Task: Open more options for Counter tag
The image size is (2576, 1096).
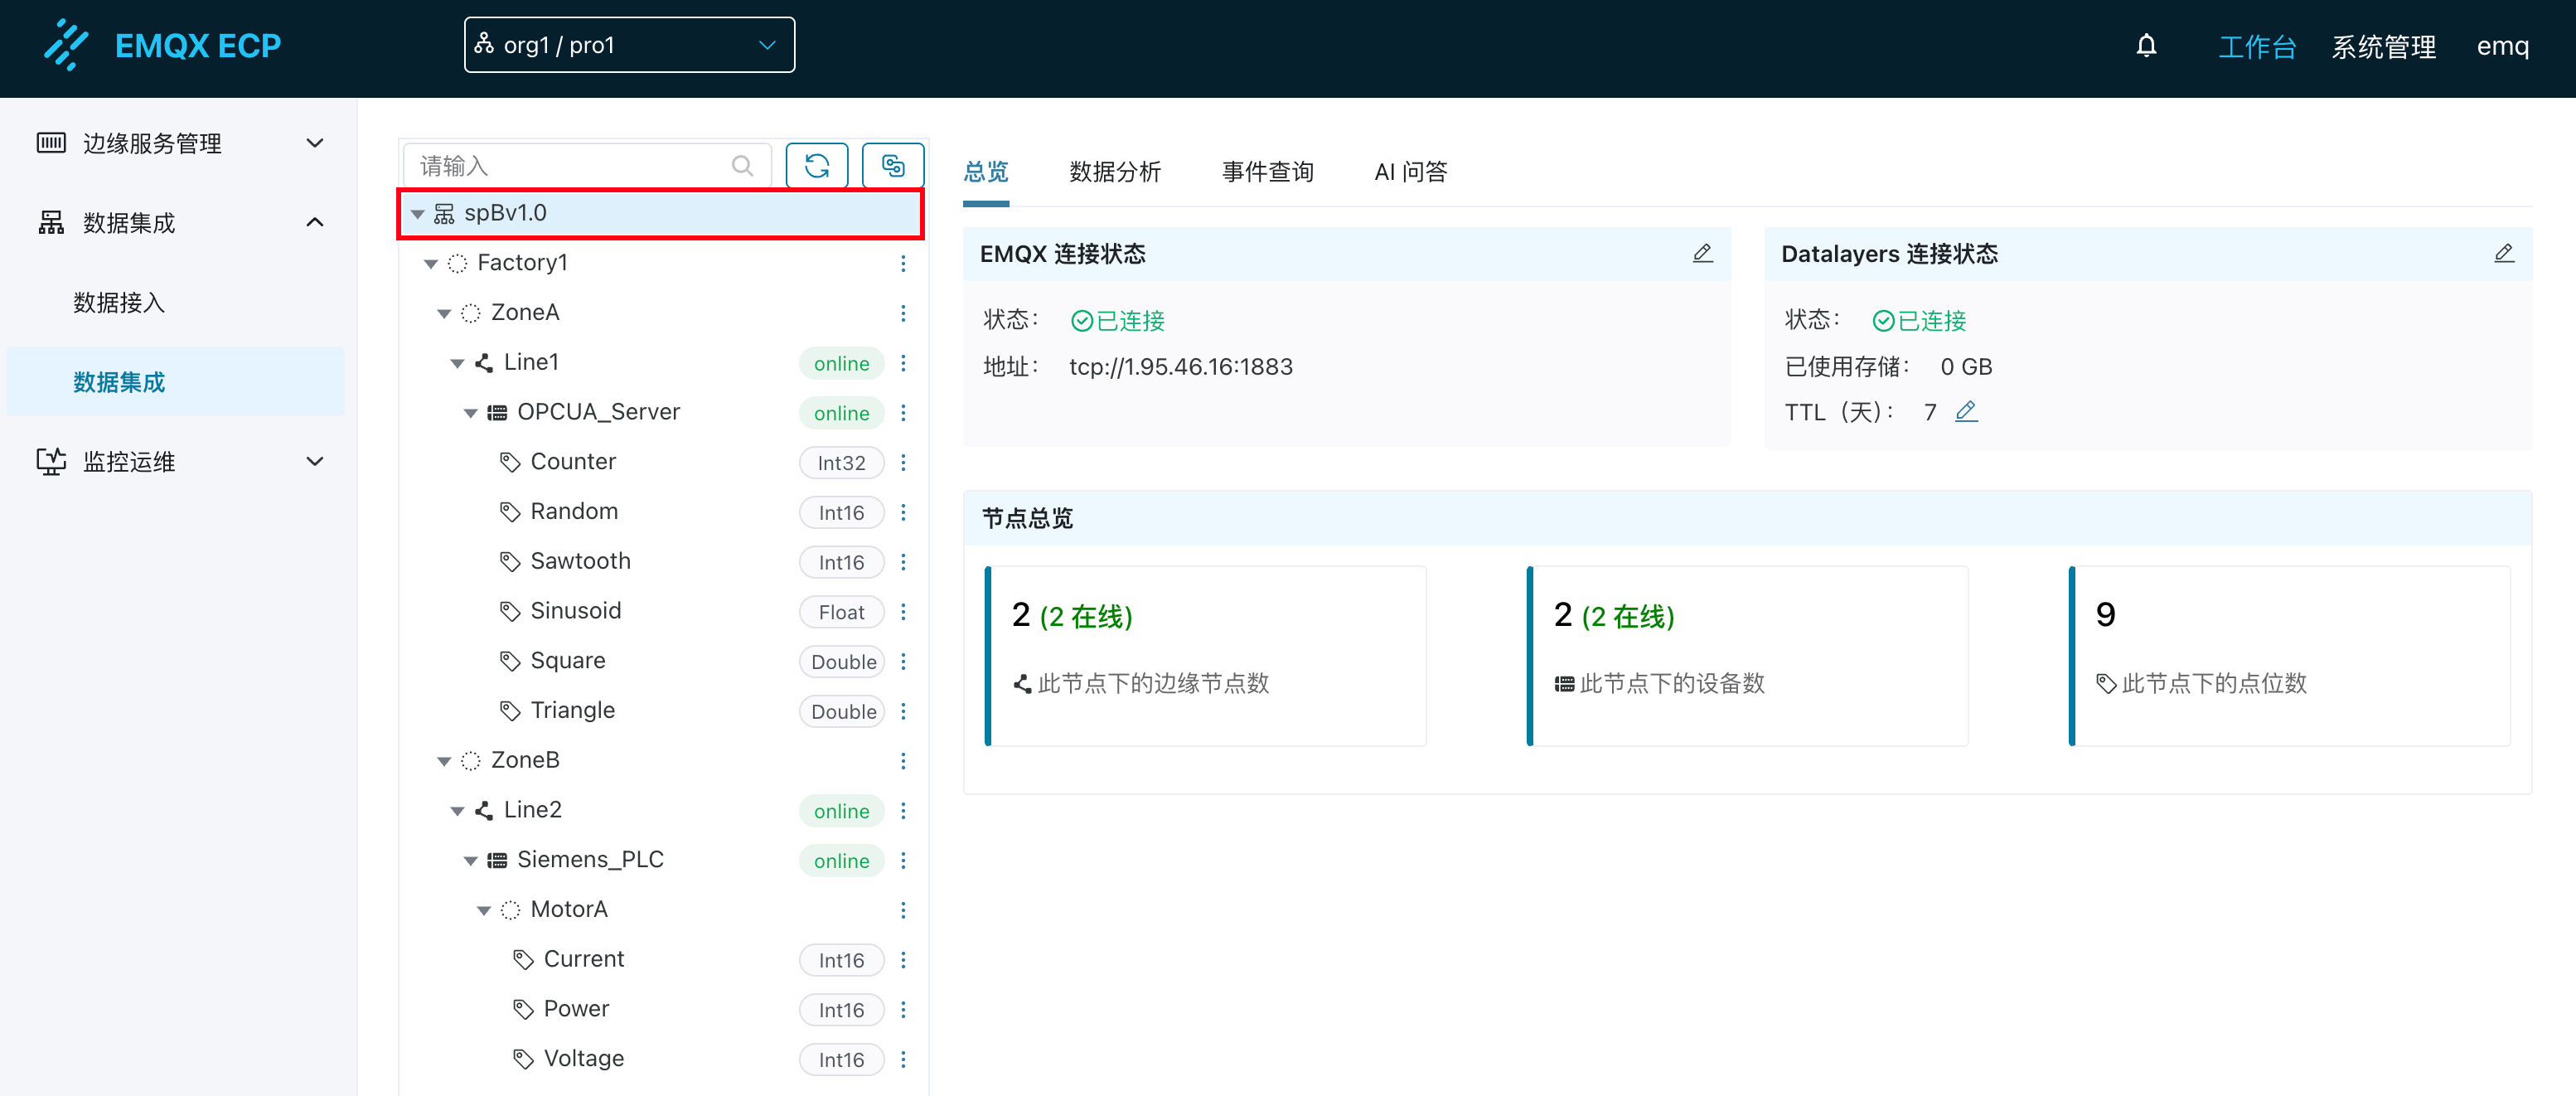Action: [903, 462]
